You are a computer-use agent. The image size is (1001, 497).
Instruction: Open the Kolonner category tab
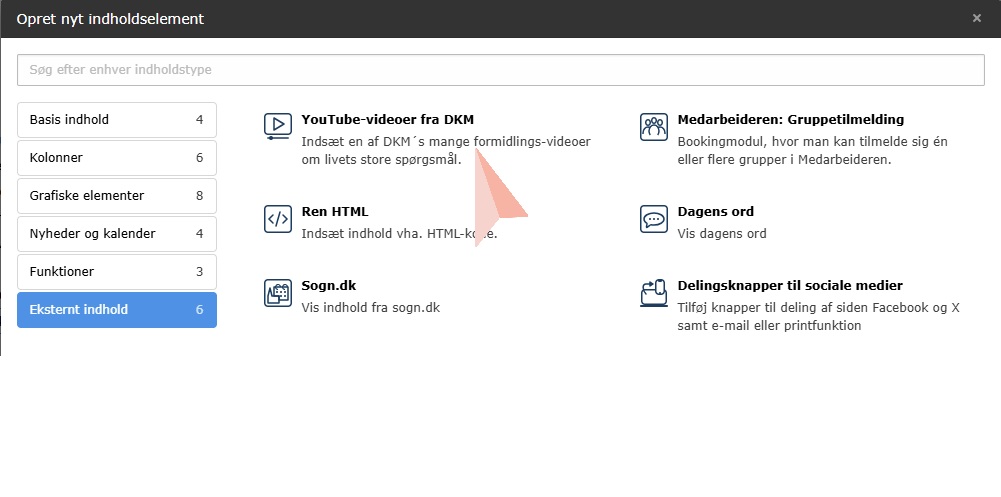click(x=116, y=158)
